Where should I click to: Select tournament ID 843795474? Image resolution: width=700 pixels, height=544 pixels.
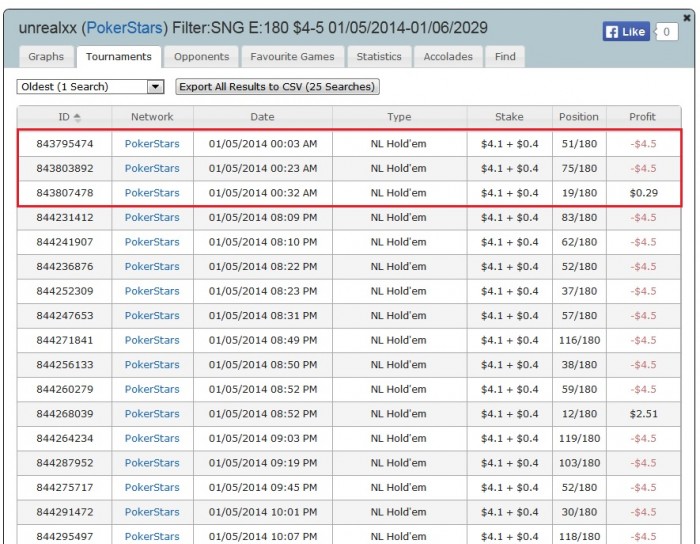[x=65, y=144]
